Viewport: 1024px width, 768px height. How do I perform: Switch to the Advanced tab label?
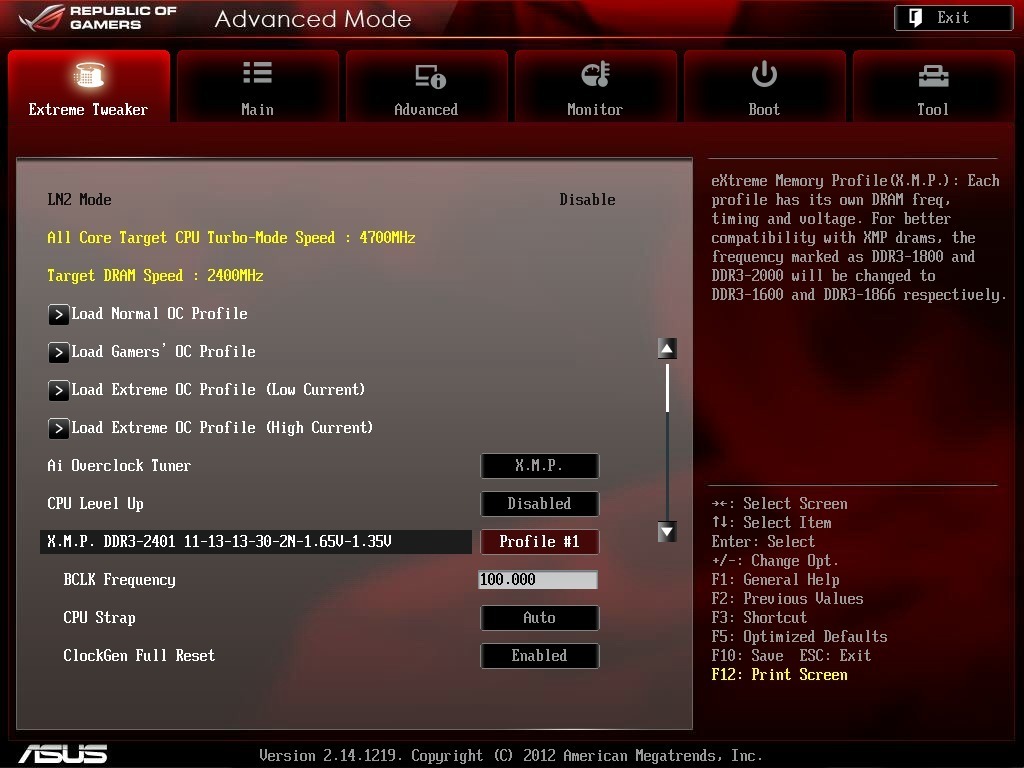(x=426, y=110)
